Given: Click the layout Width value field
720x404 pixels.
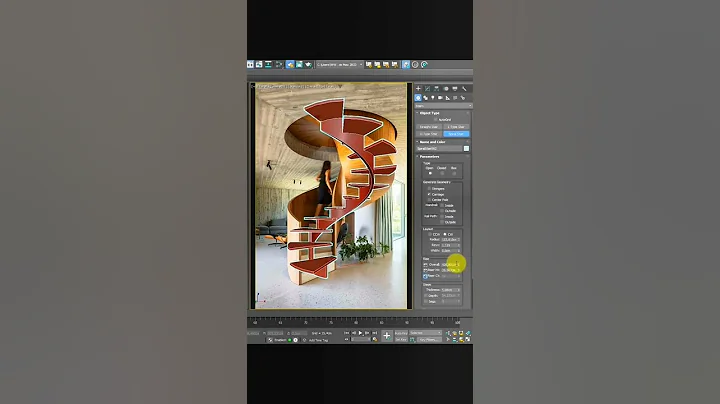Looking at the screenshot, I should coord(450,251).
